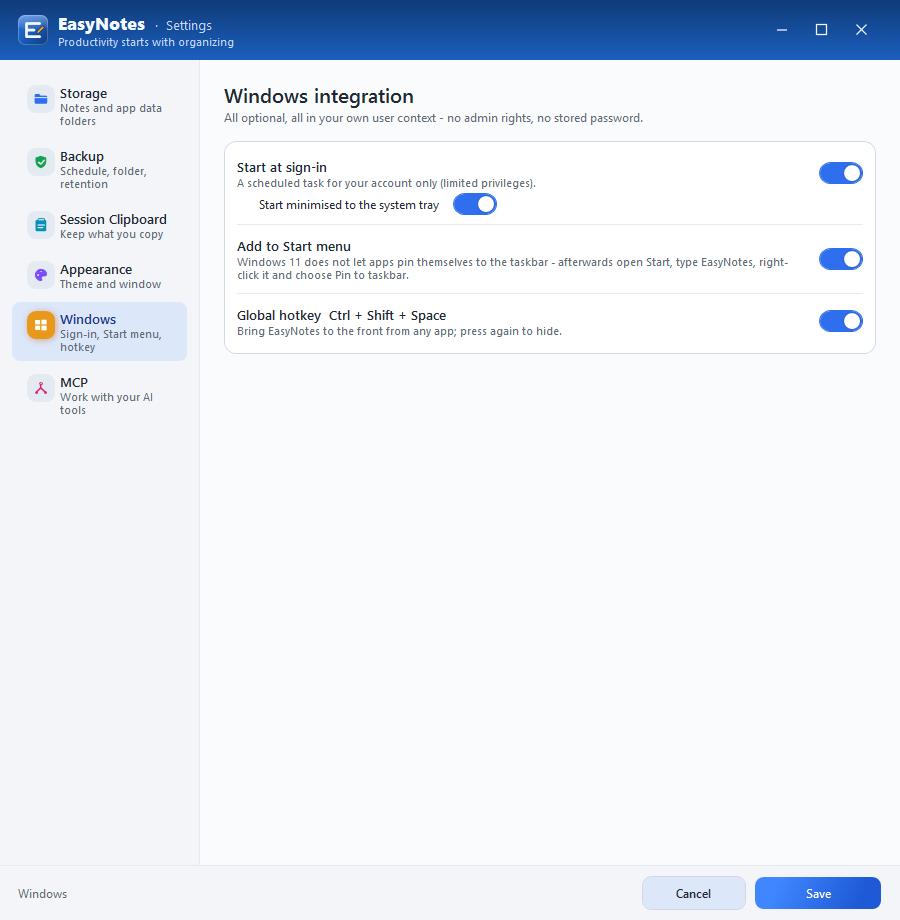Click 'A scheduled task for your account' text
Screen dimensions: 900x920
[386, 183]
